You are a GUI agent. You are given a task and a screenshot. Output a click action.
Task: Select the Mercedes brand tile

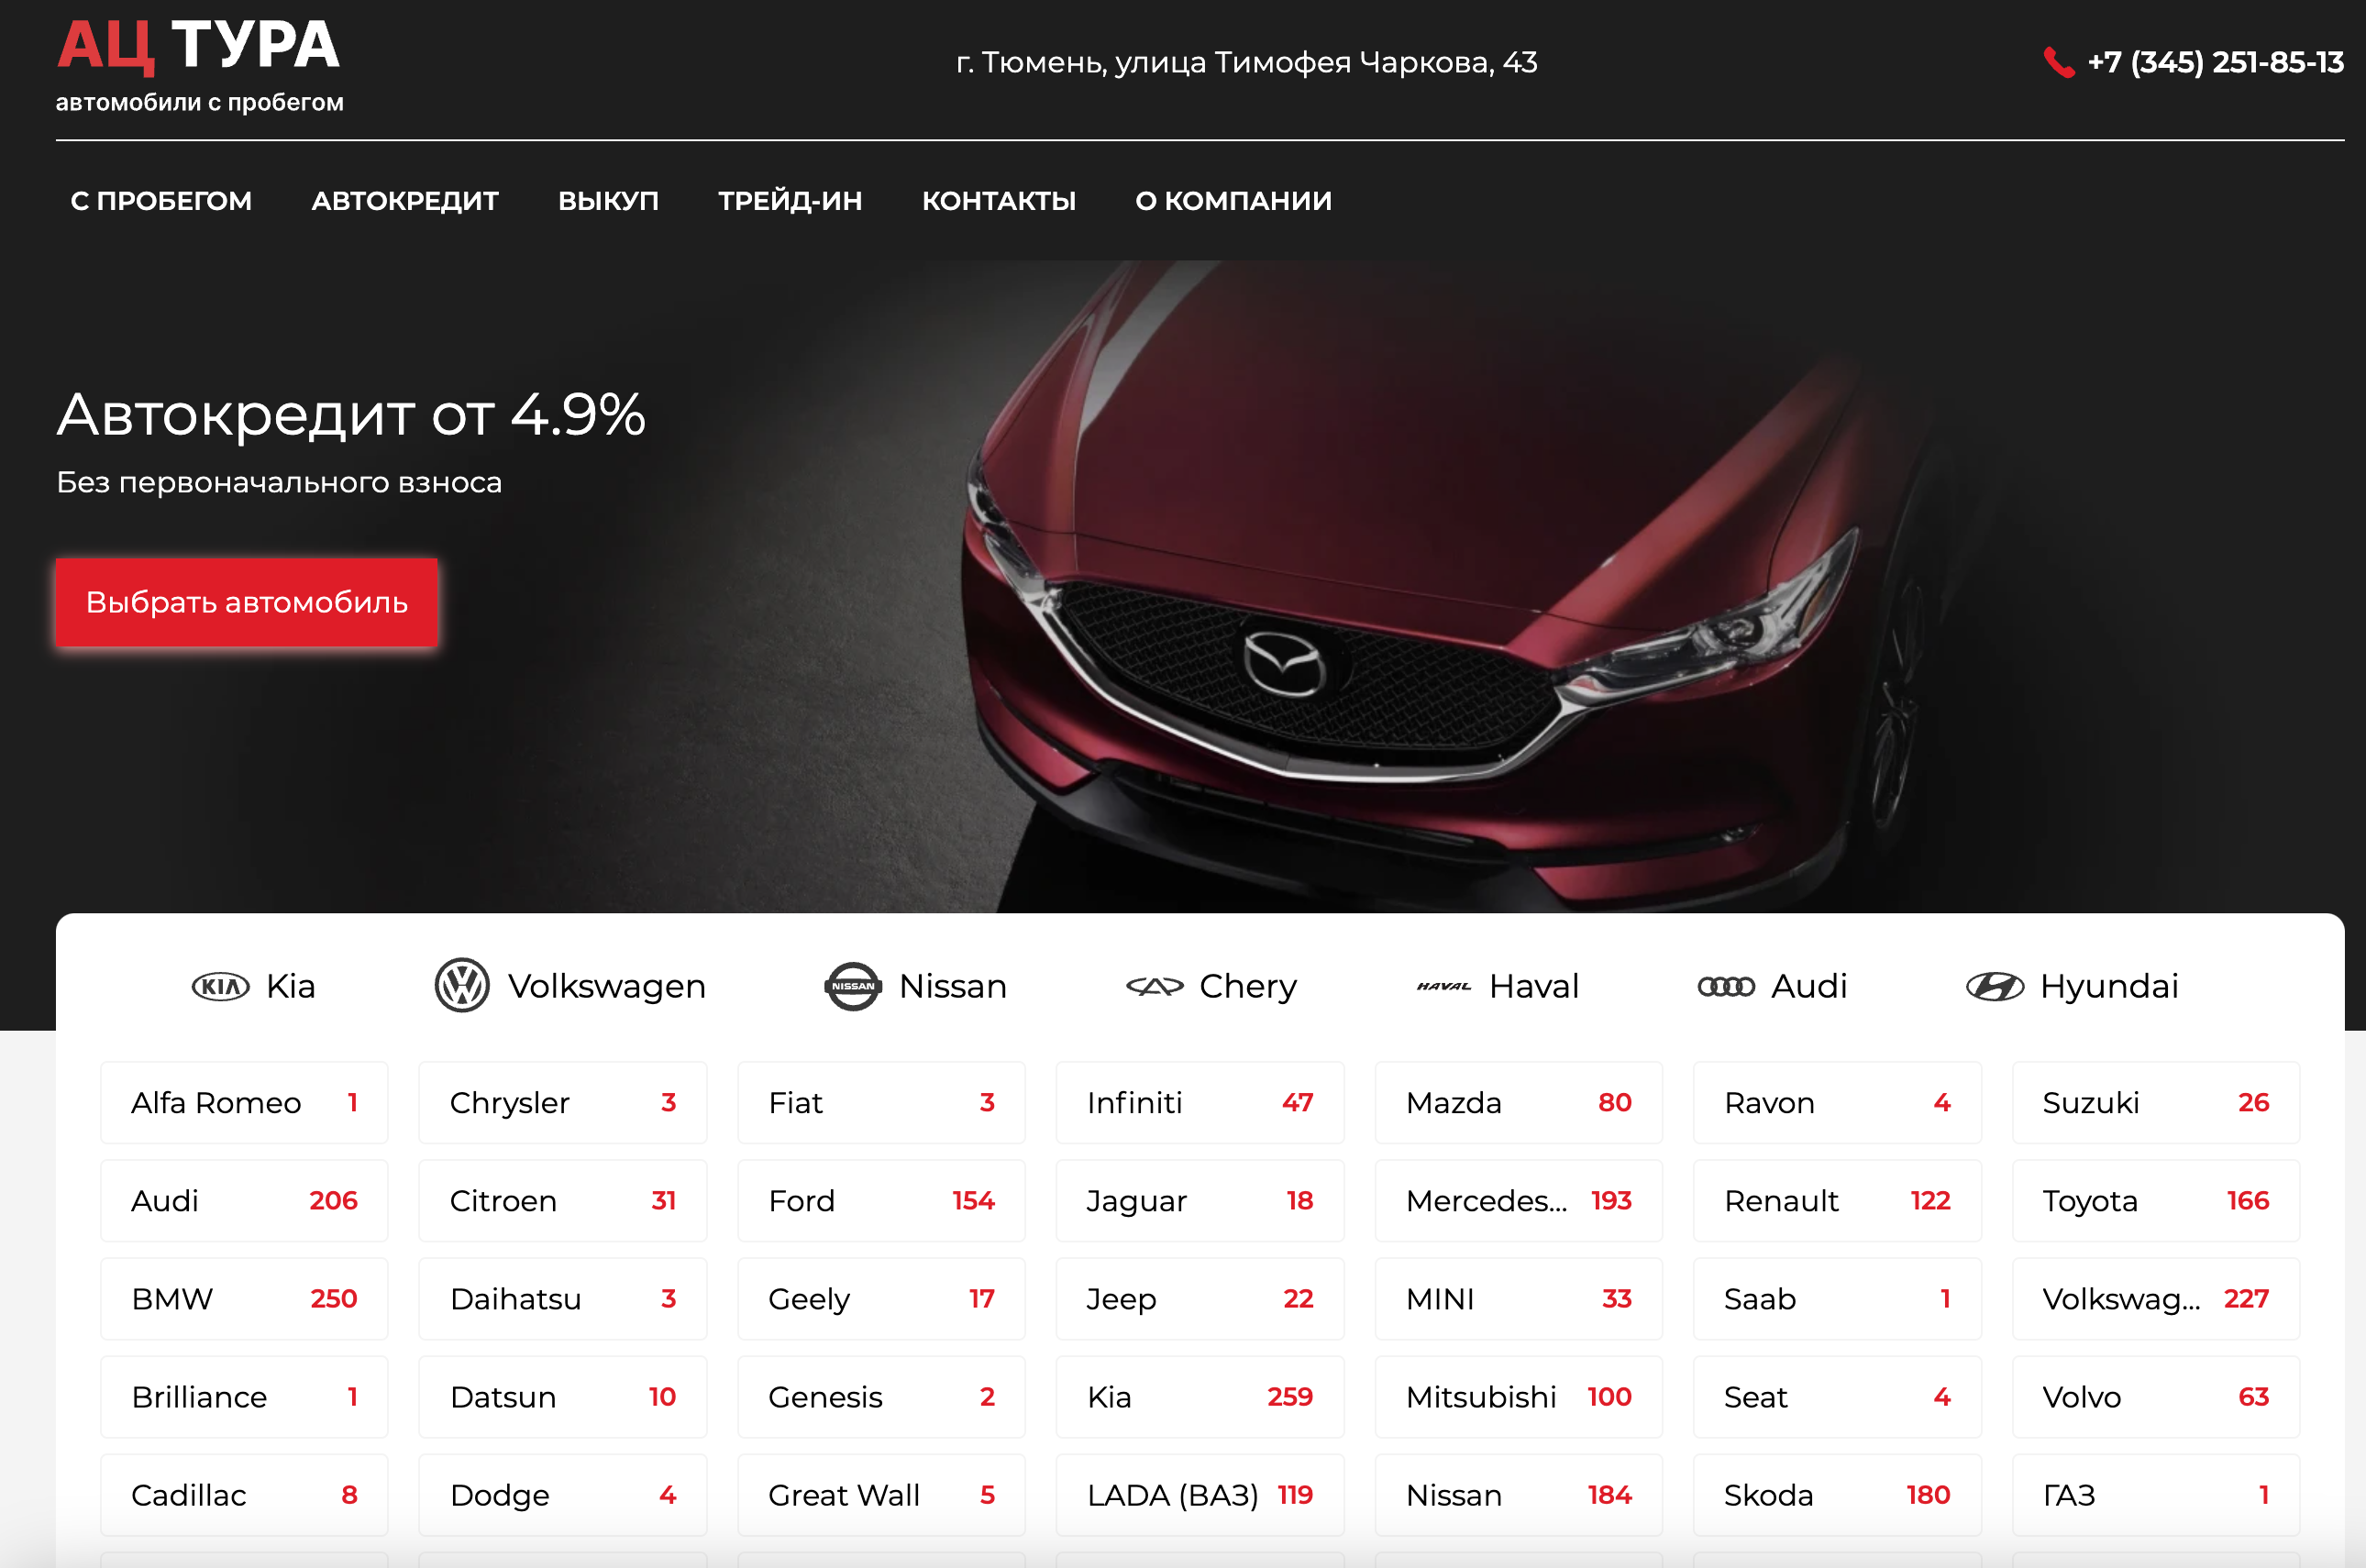(1519, 1200)
